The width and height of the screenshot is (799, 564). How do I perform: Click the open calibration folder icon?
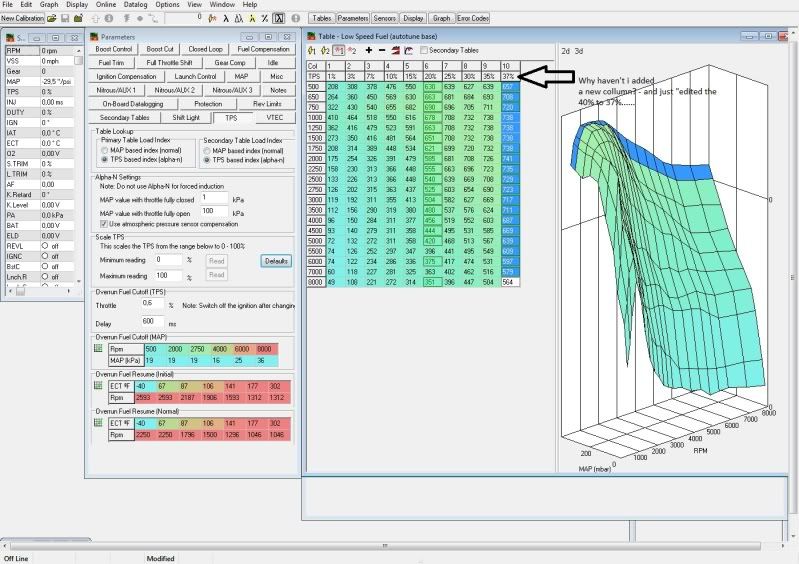[x=51, y=18]
